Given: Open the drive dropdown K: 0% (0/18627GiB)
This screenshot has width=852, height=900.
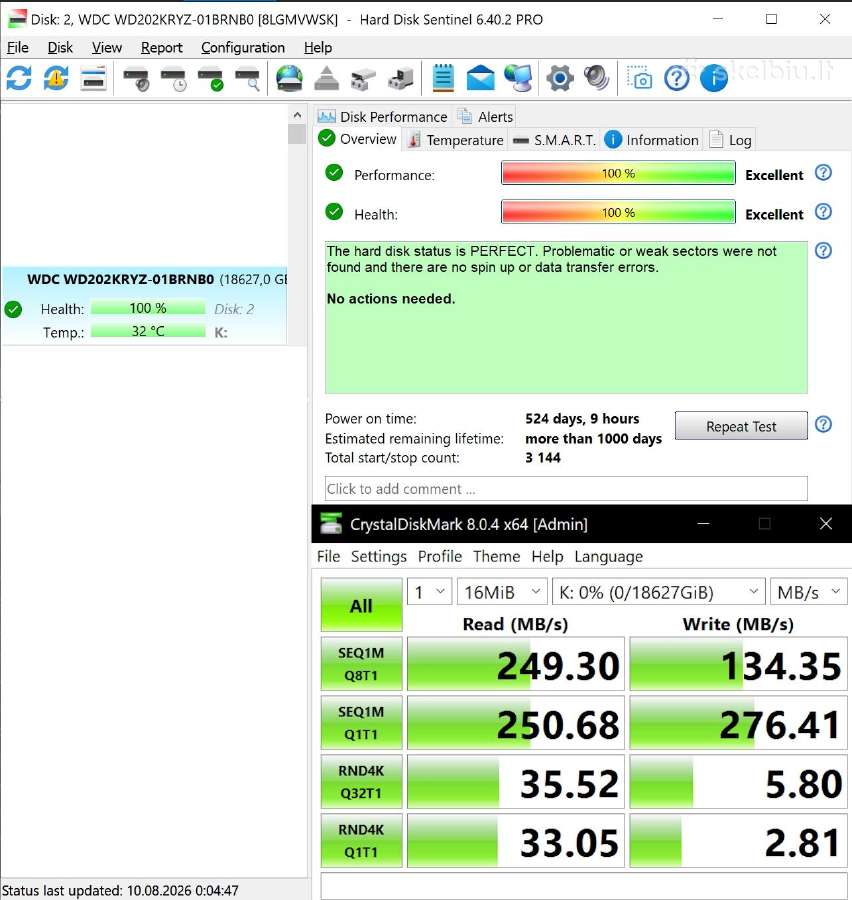Looking at the screenshot, I should [x=659, y=592].
